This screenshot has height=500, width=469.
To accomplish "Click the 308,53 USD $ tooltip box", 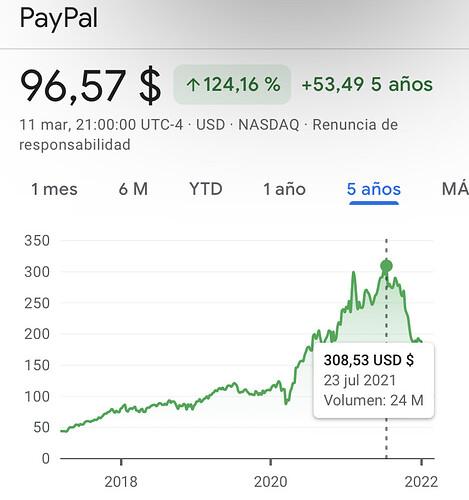I will click(x=374, y=380).
